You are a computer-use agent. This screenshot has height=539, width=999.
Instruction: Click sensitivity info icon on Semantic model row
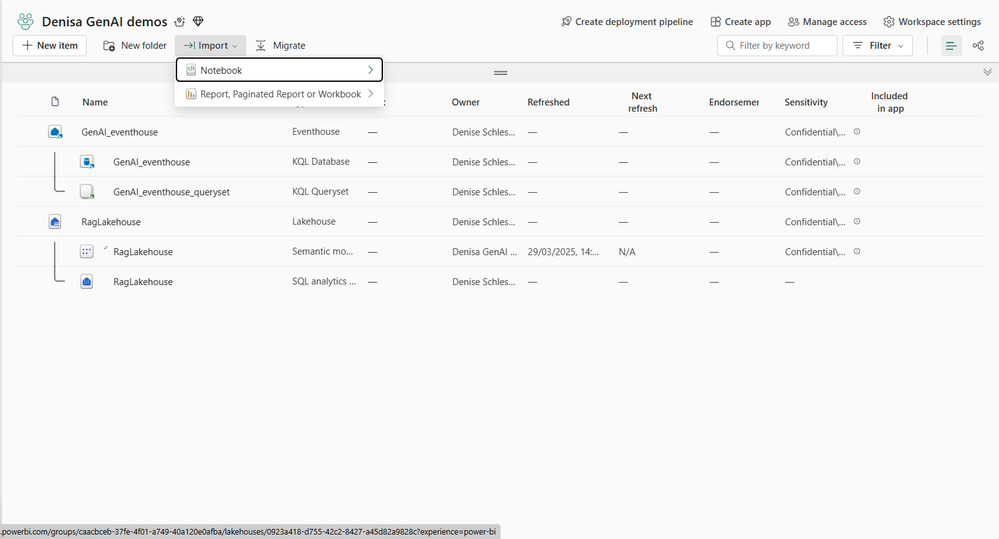tap(857, 252)
